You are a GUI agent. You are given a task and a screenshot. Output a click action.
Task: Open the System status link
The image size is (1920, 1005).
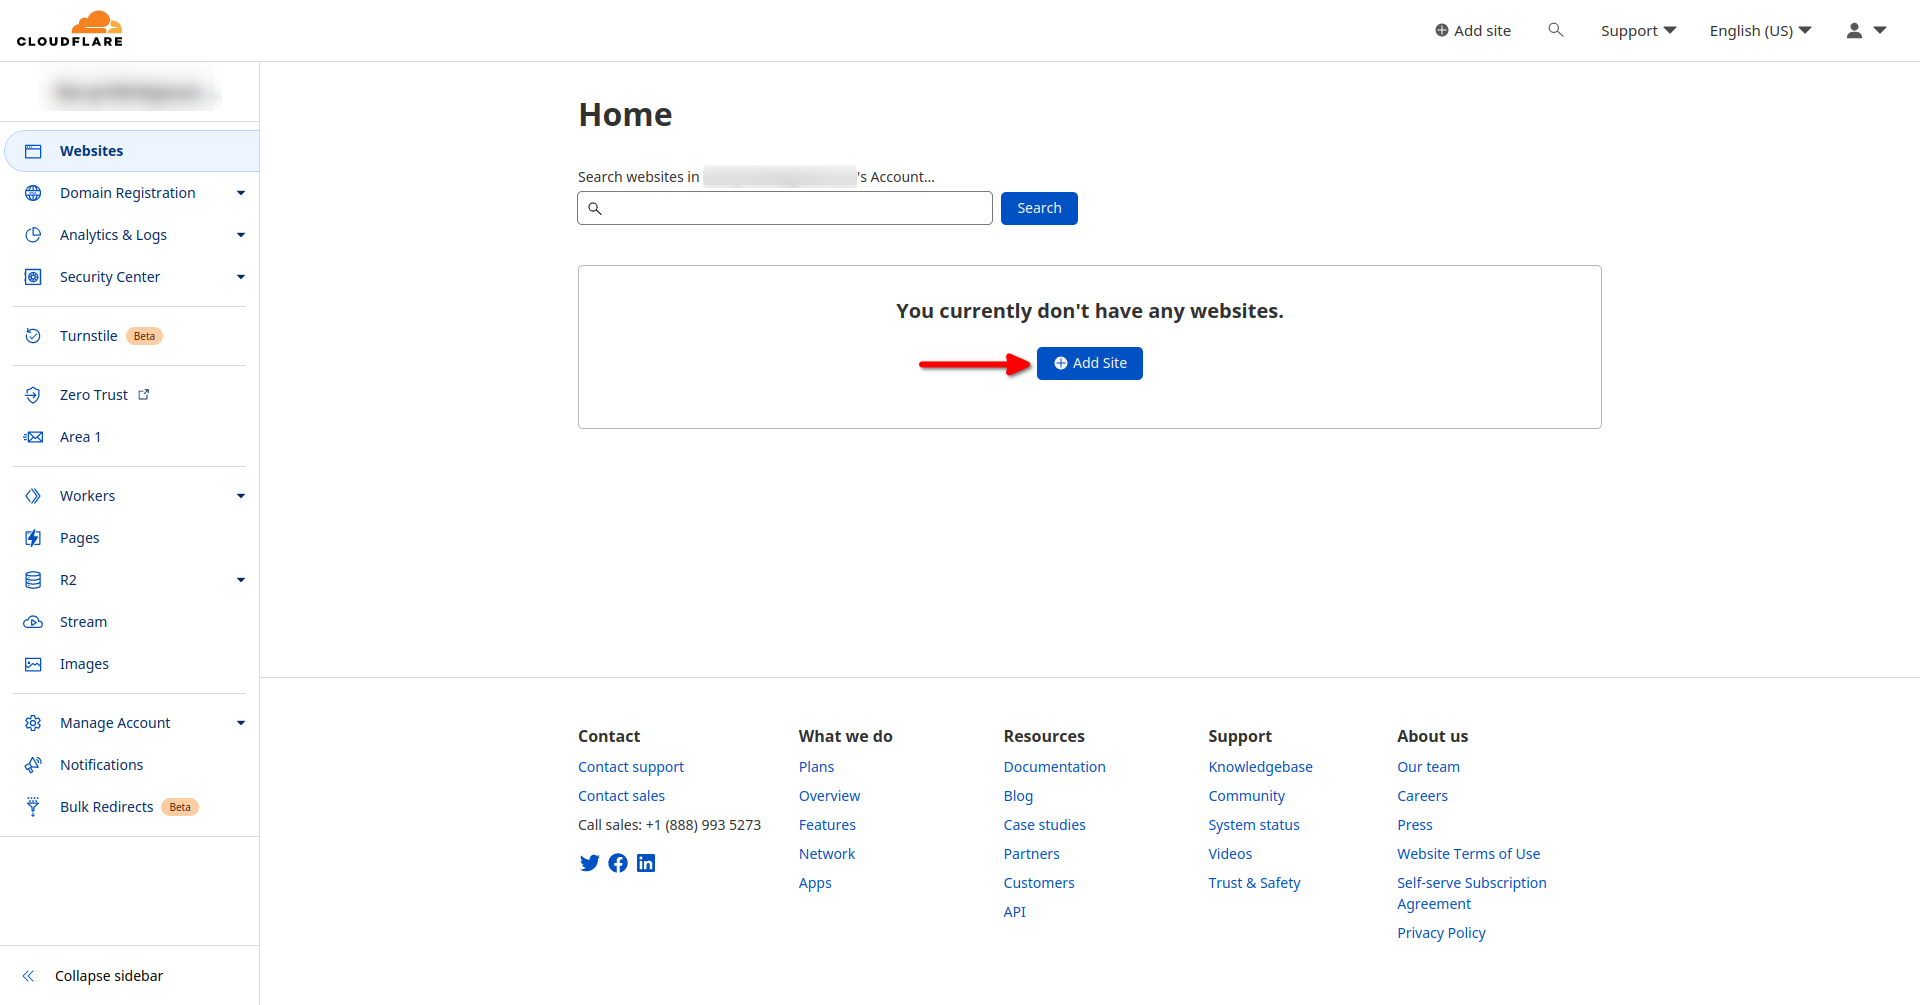click(x=1254, y=825)
